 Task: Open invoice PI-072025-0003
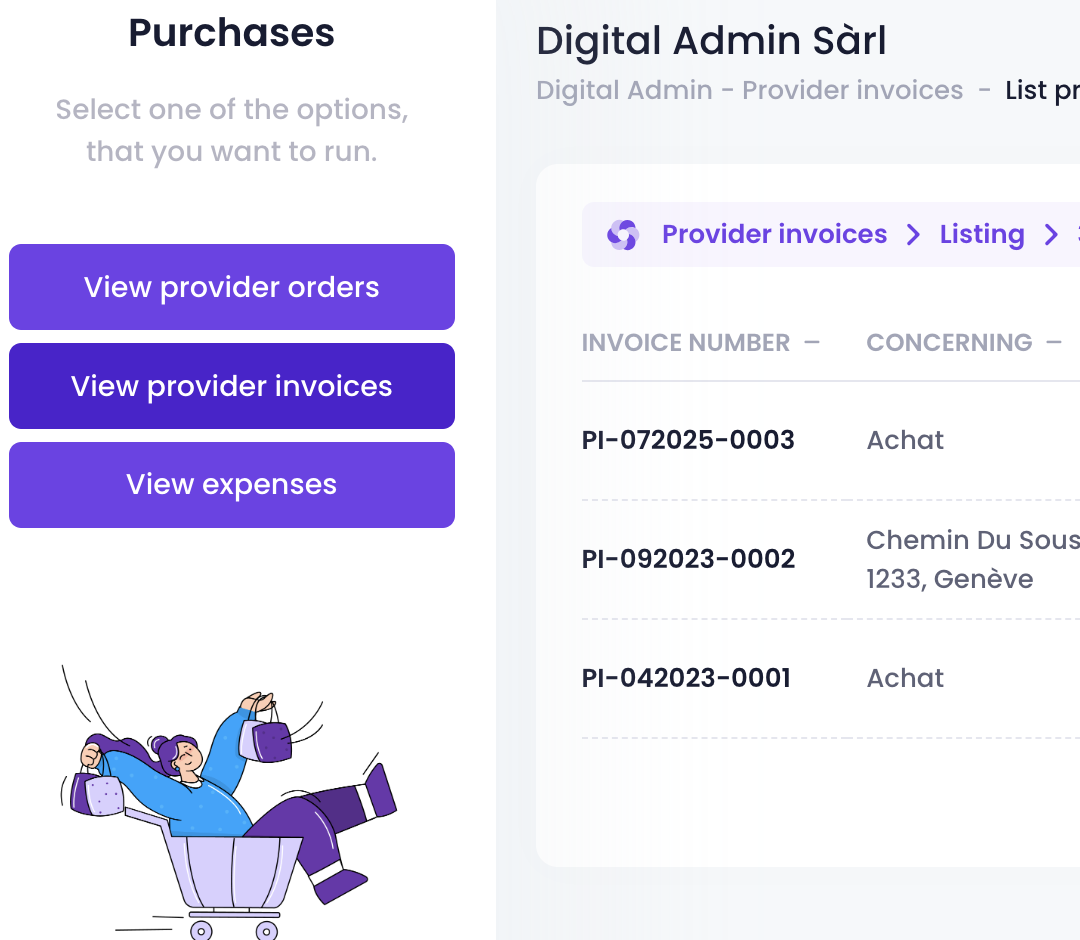(x=688, y=440)
